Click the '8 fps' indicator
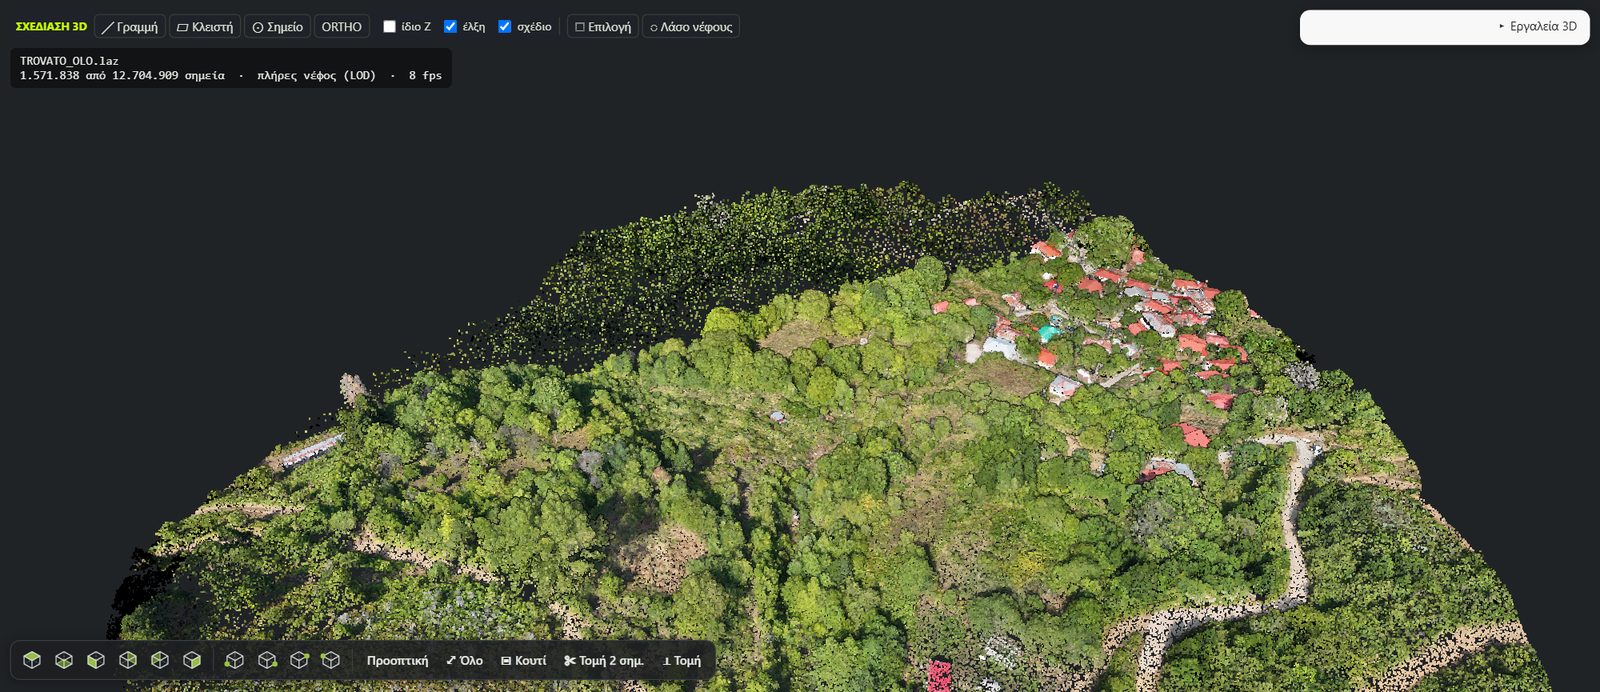Screen dimensions: 1600x692 pyautogui.click(x=425, y=76)
